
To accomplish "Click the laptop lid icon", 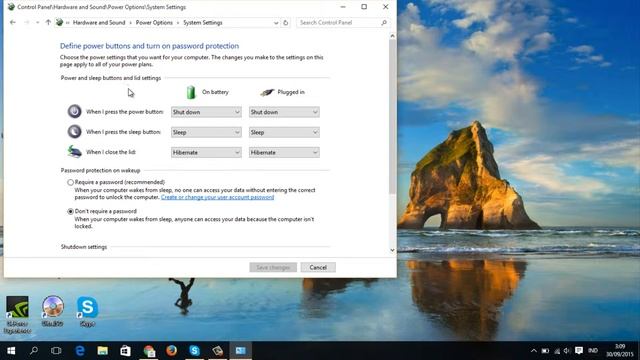I will tap(74, 151).
